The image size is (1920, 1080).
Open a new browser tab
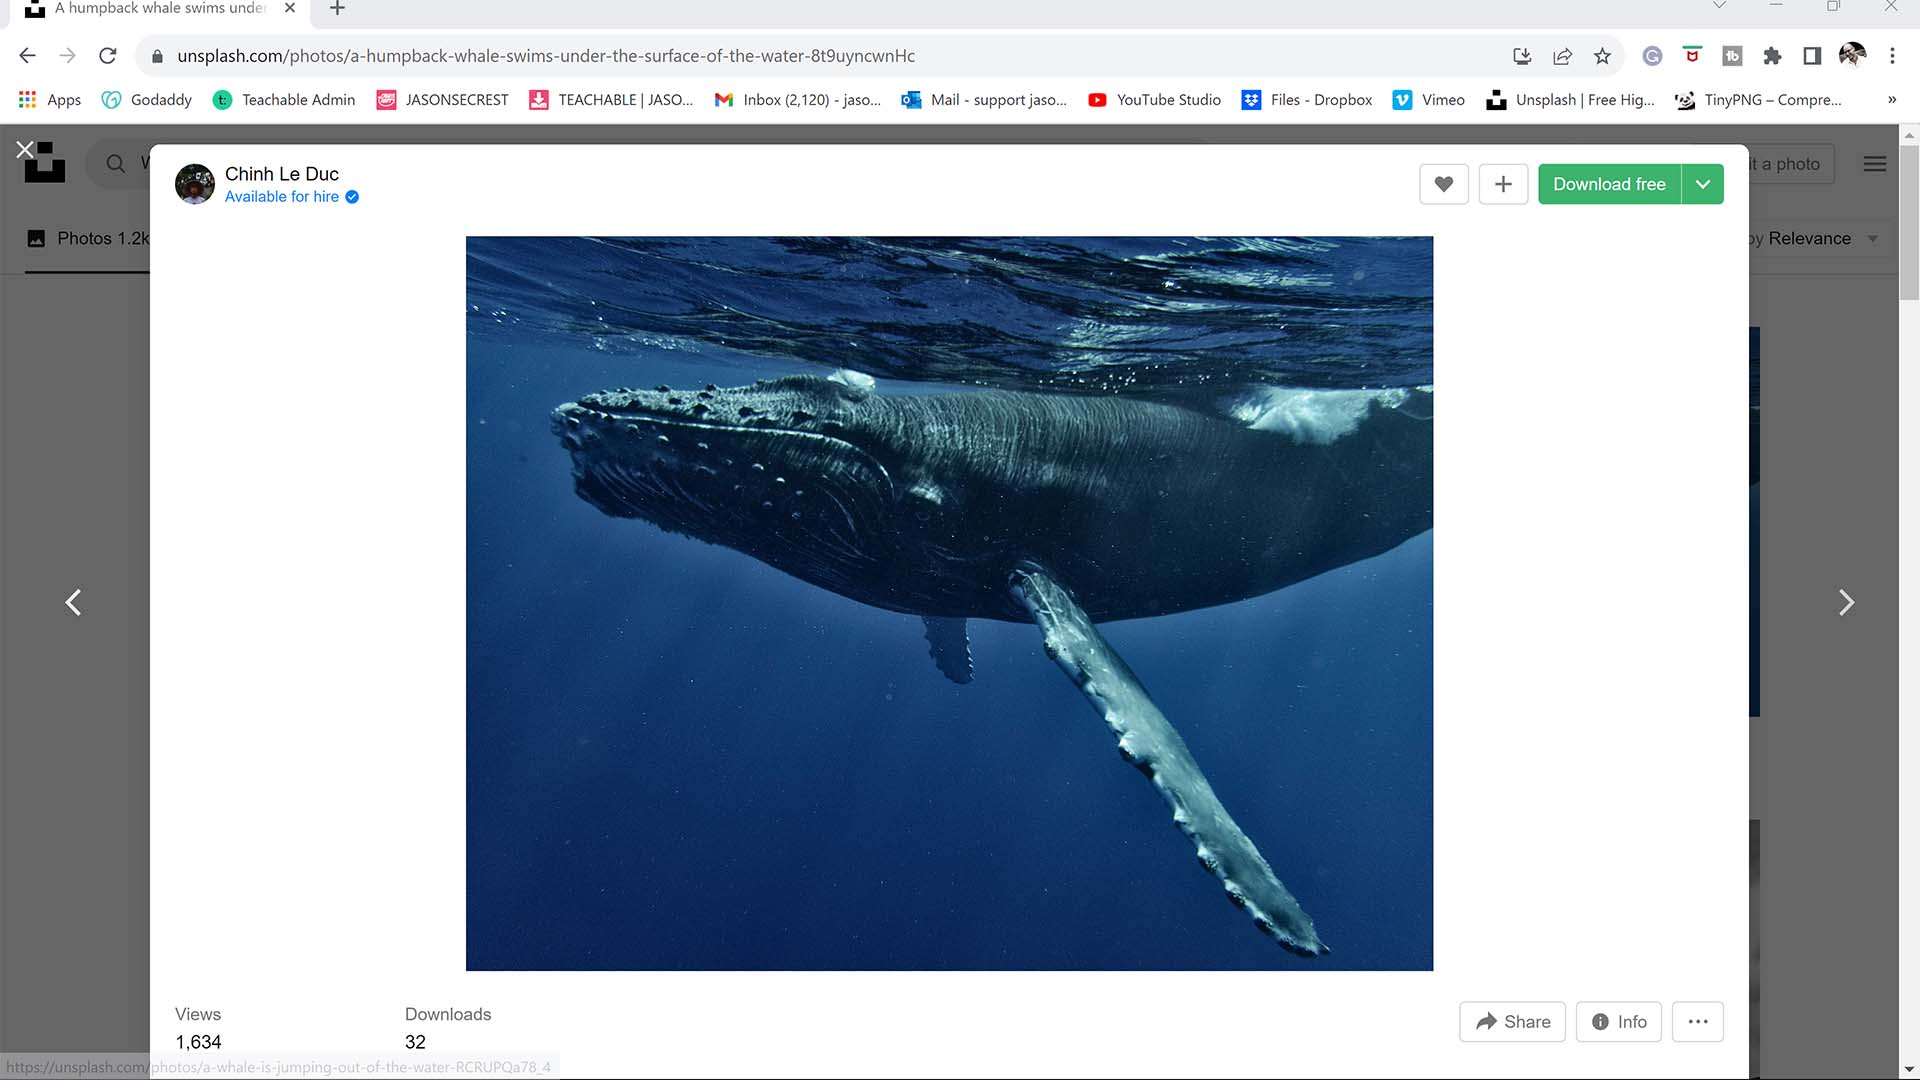(337, 8)
